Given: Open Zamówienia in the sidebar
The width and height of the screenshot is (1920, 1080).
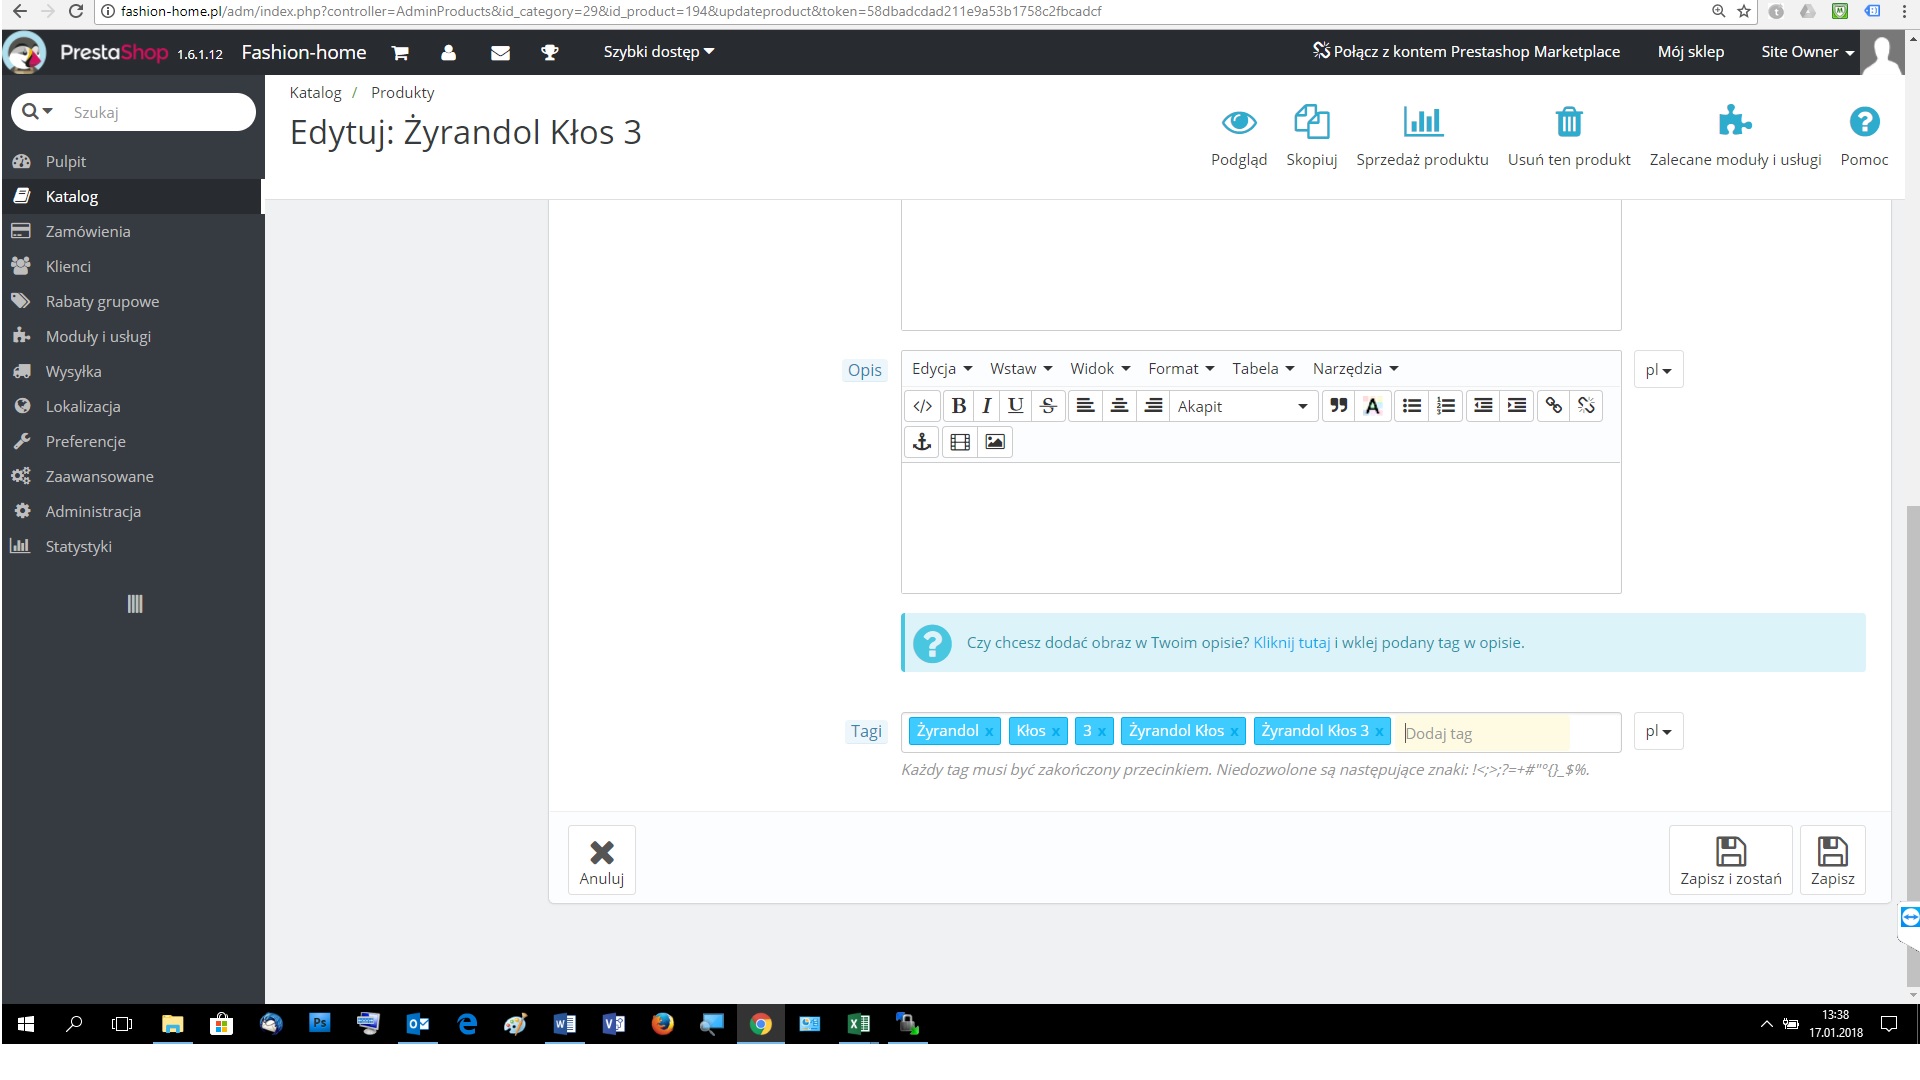Looking at the screenshot, I should [88, 232].
